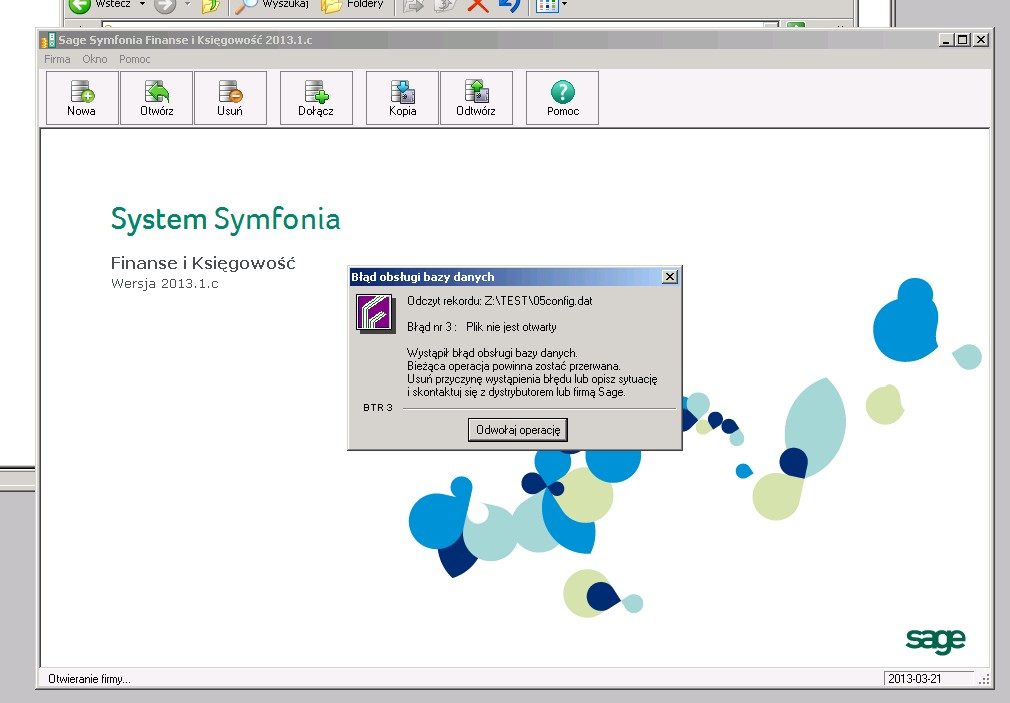The width and height of the screenshot is (1010, 703).
Task: Click the red X delete icon in Explorer
Action: [x=478, y=5]
